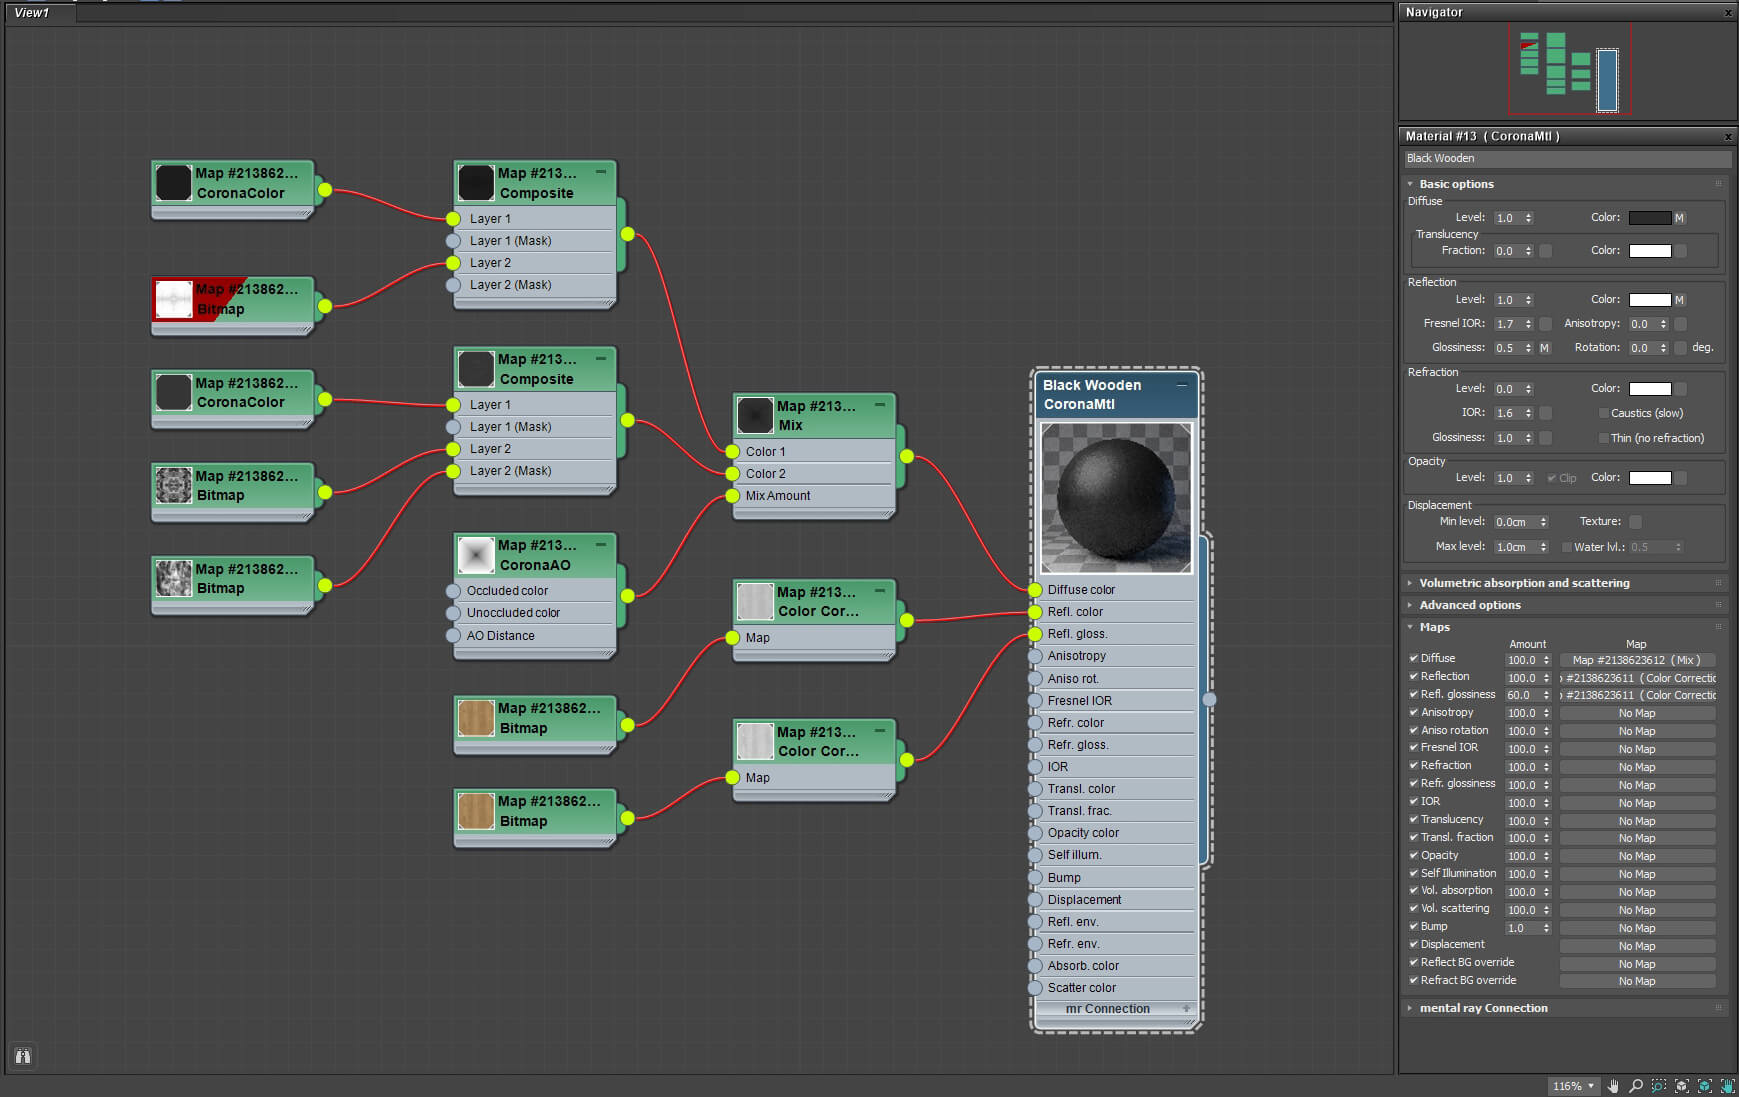Click the Displacement input socket on Black Wooden
Image resolution: width=1739 pixels, height=1097 pixels.
(1035, 900)
